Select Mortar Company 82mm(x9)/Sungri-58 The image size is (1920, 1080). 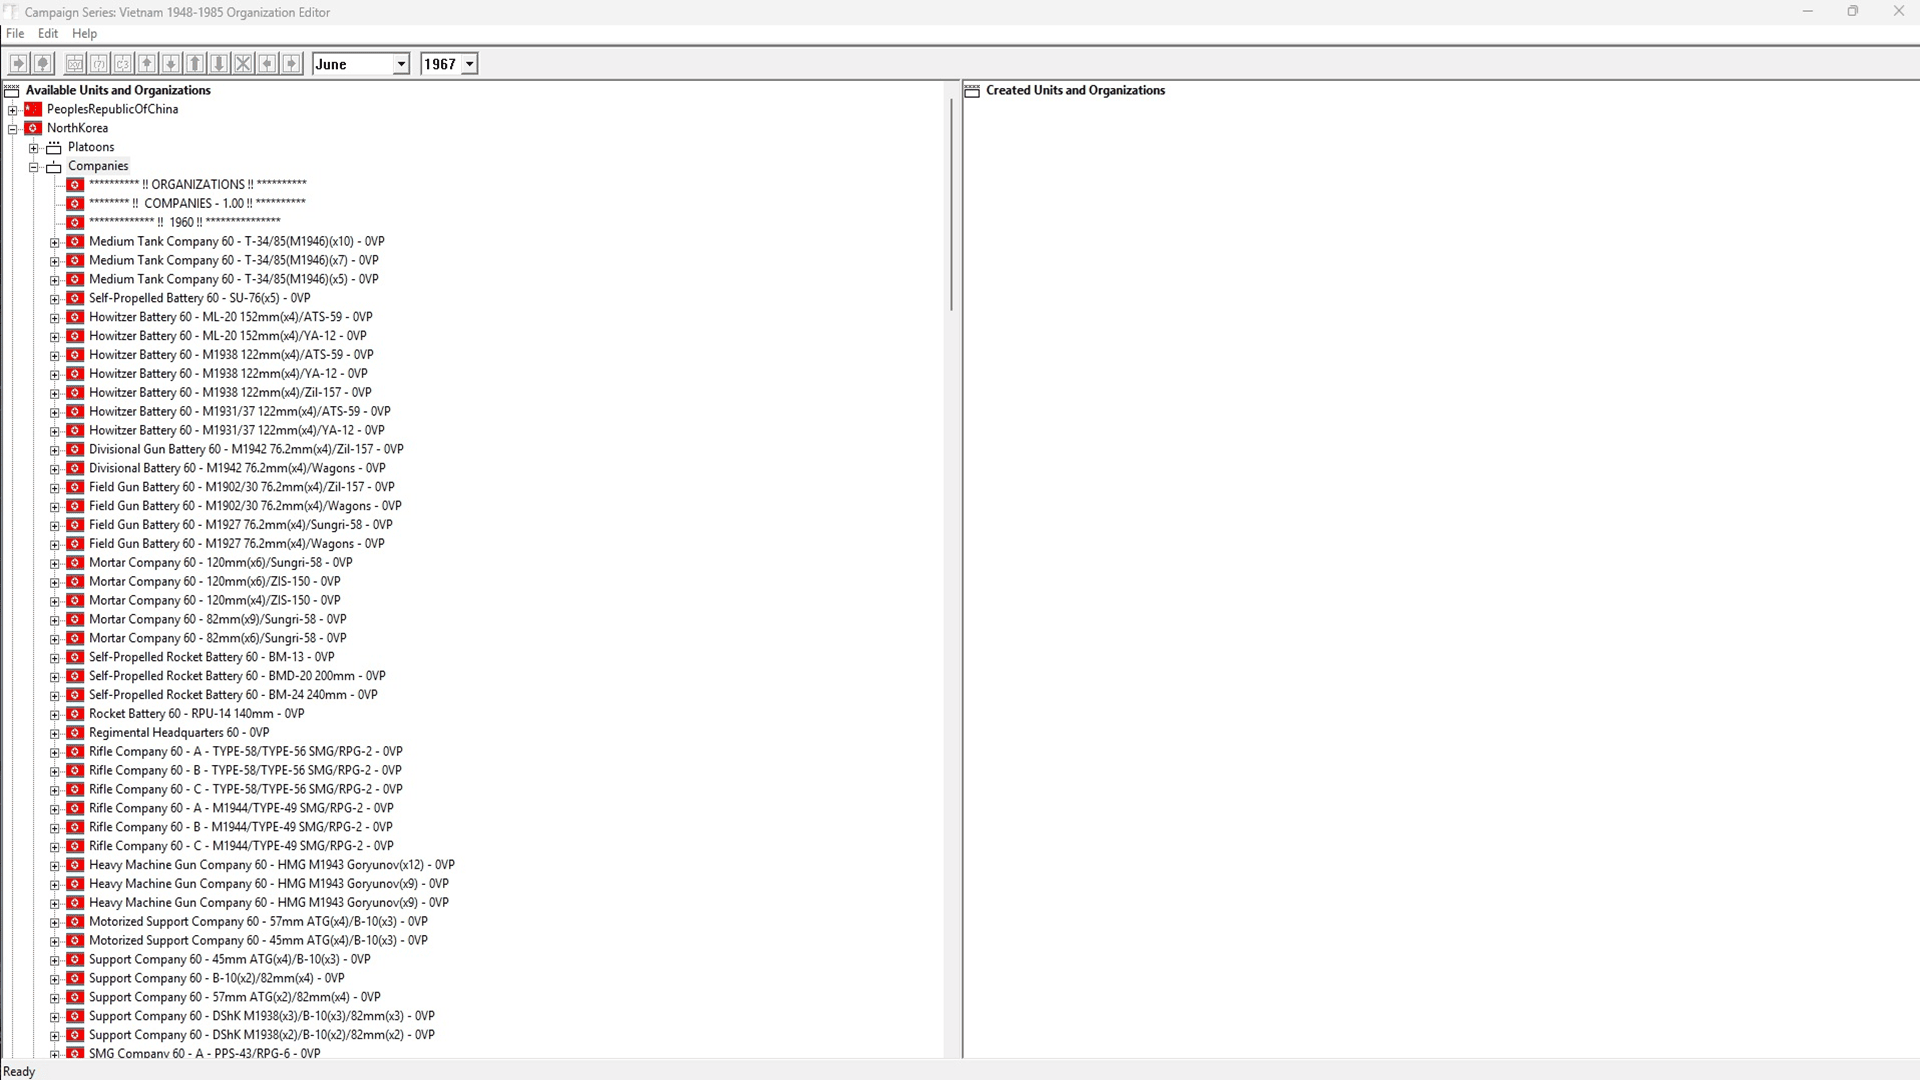point(217,620)
